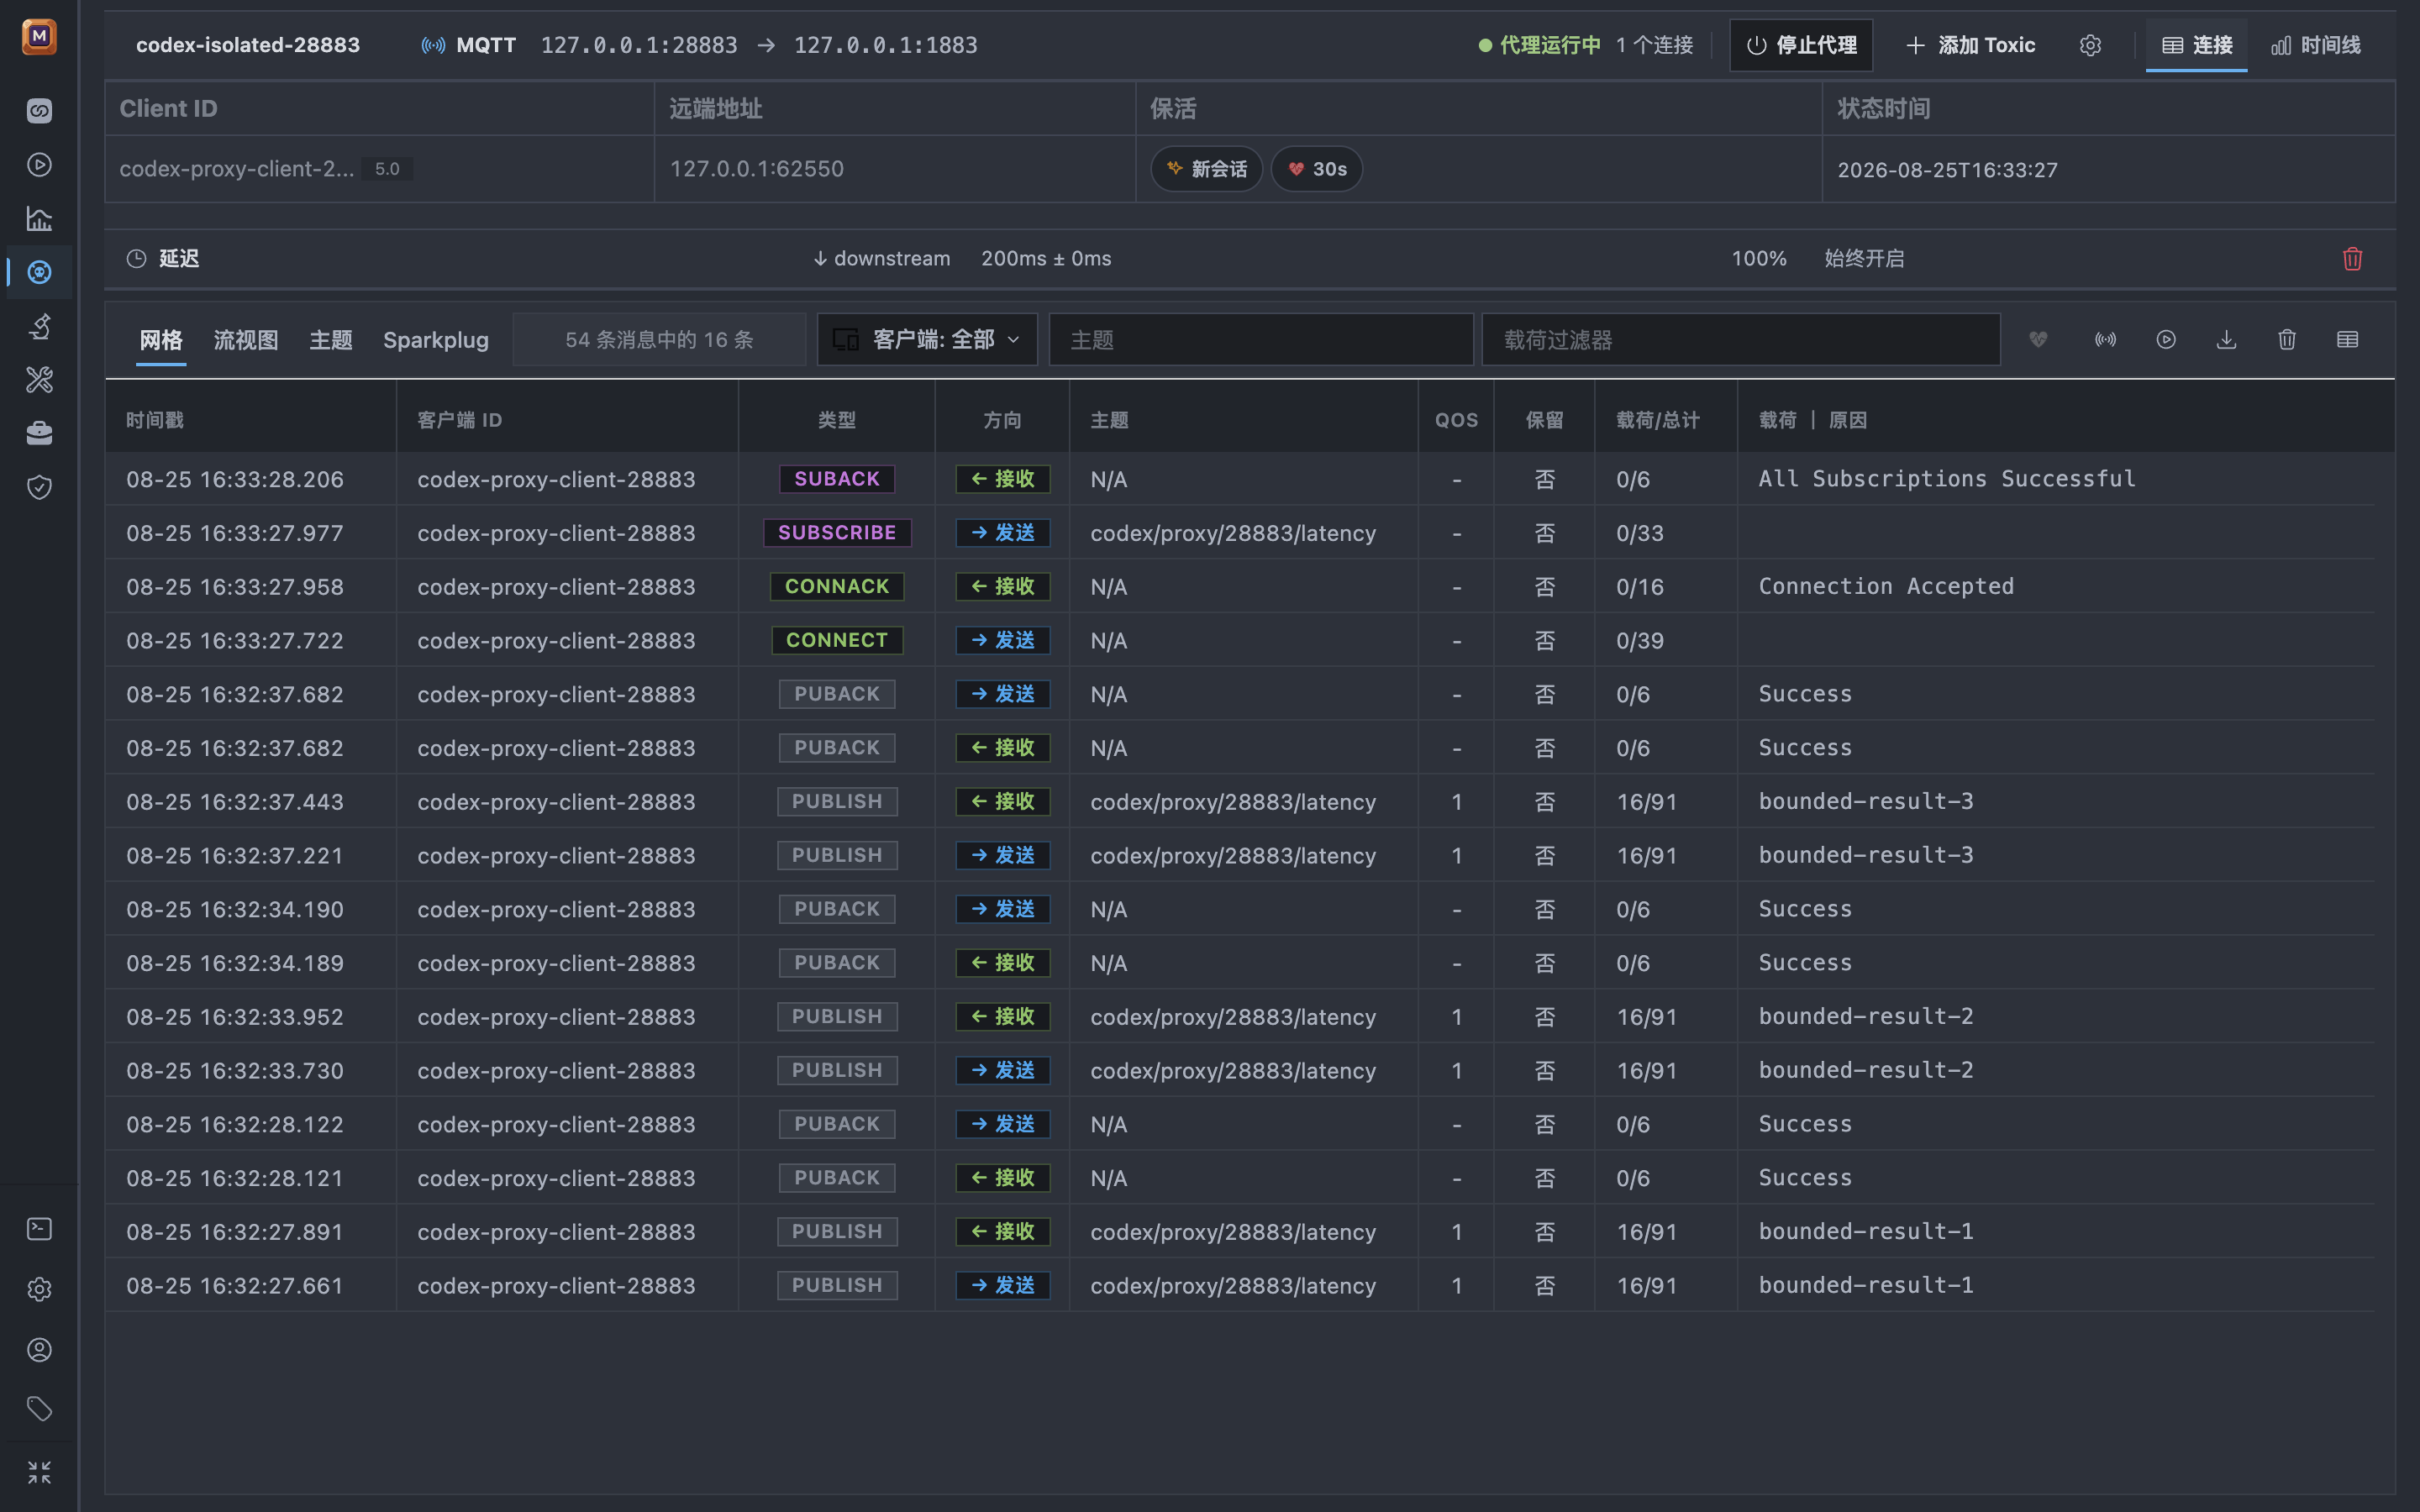Select the Sparkplug tab
Viewport: 2420px width, 1512px height.
click(x=436, y=340)
